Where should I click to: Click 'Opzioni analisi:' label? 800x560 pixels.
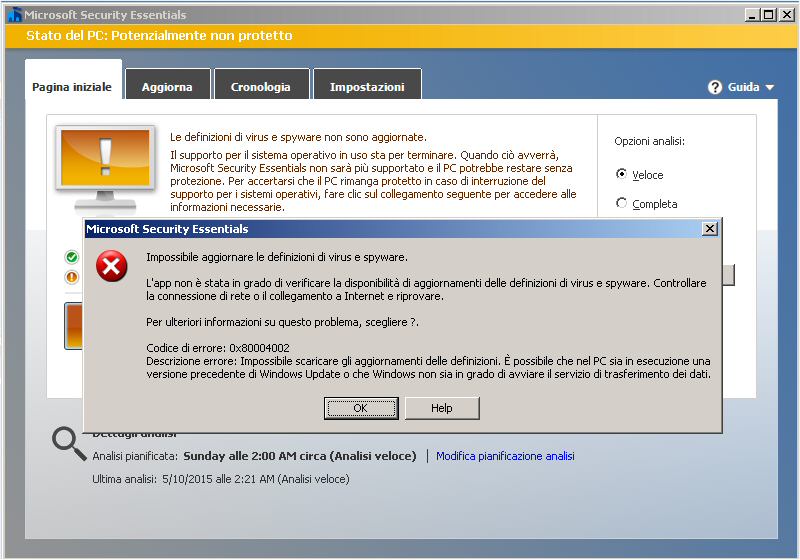[x=649, y=141]
